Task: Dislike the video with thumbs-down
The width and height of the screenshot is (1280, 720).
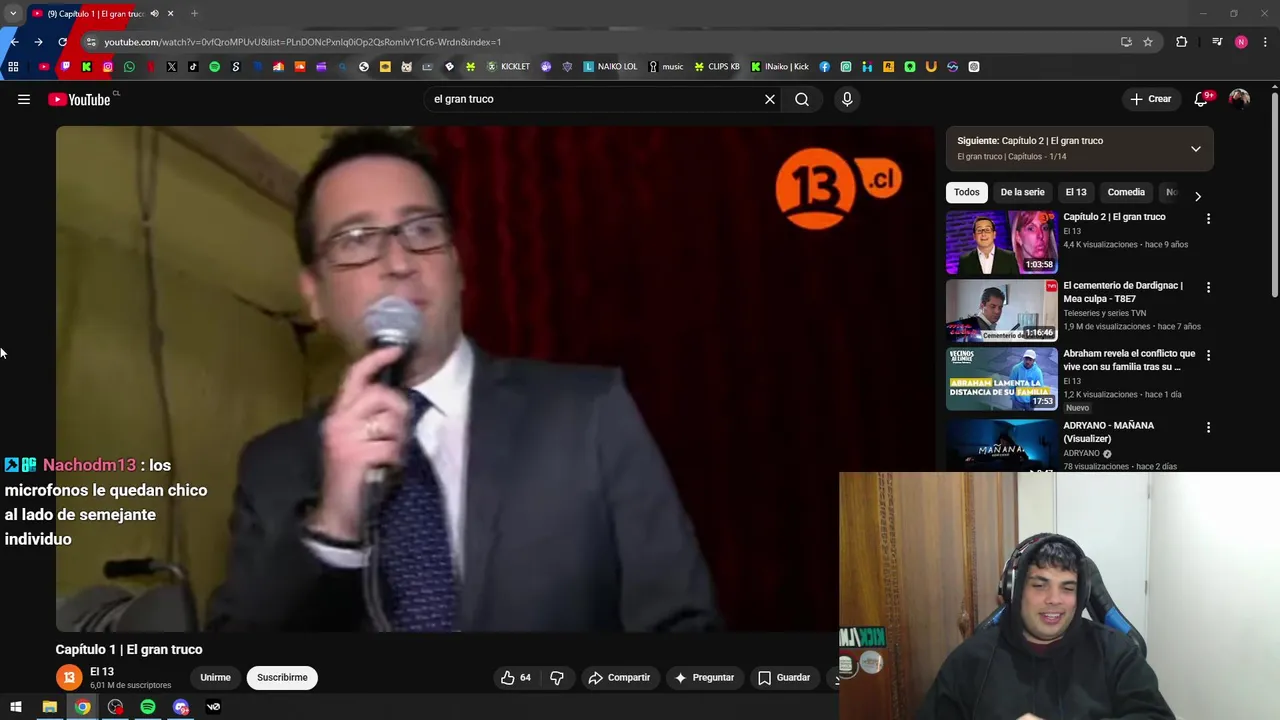Action: click(x=557, y=677)
